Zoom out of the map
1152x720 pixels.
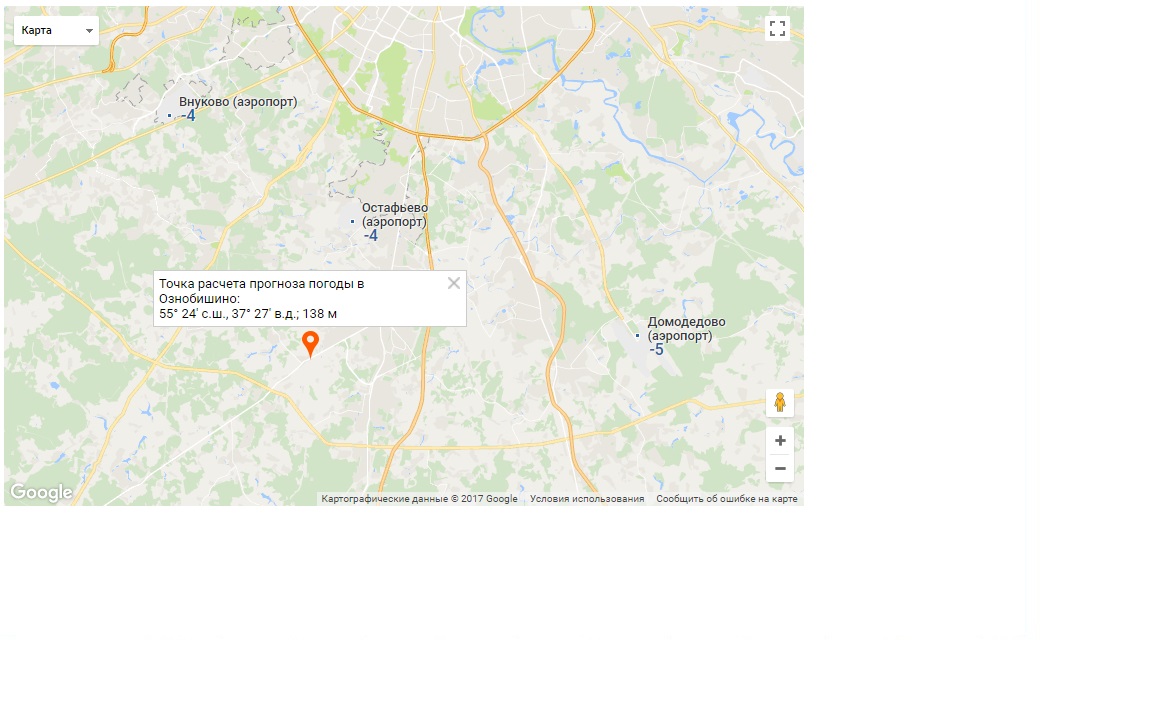click(780, 469)
